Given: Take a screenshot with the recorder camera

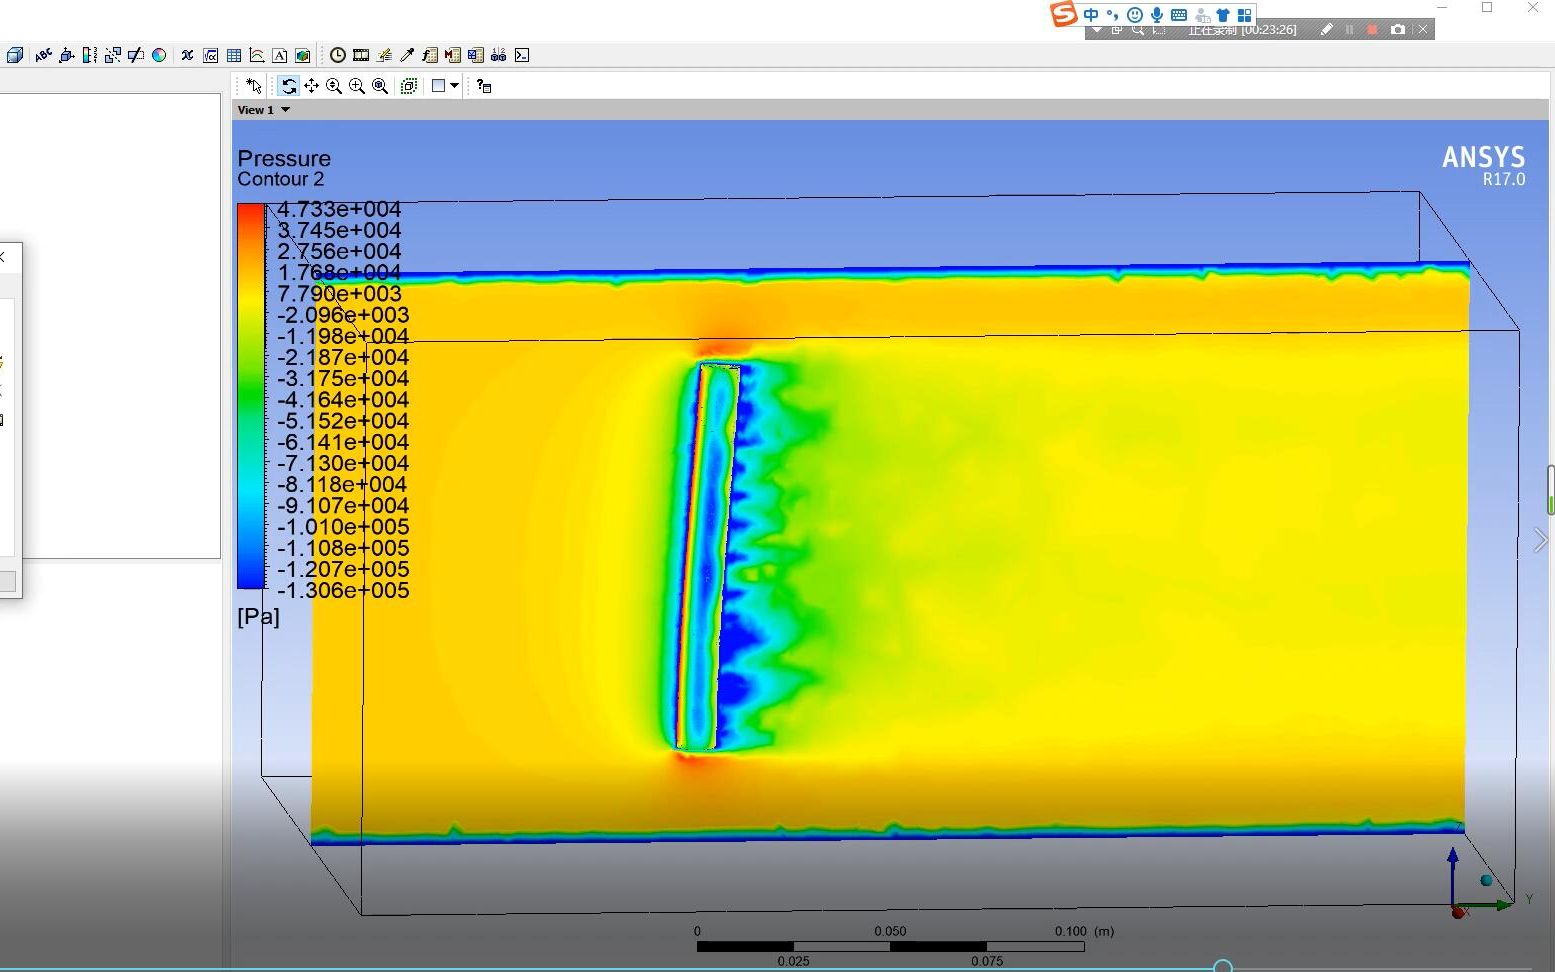Looking at the screenshot, I should coord(1398,30).
